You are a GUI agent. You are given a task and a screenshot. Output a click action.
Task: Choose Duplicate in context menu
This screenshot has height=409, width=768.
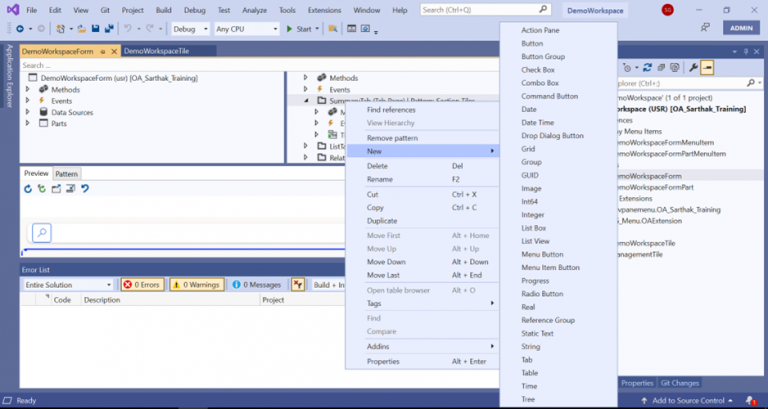tap(382, 221)
